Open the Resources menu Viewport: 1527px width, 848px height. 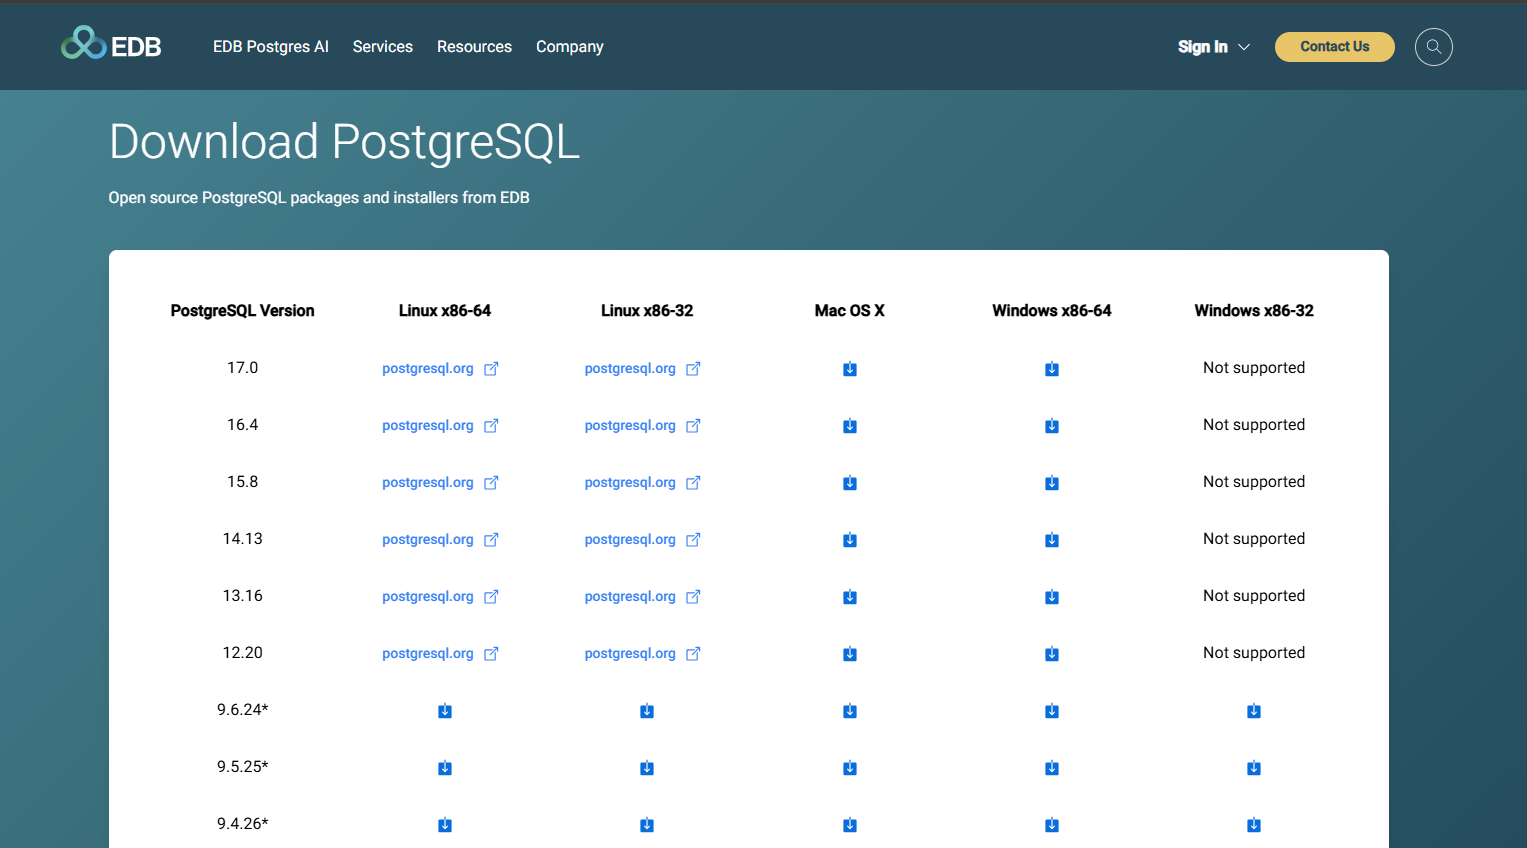pyautogui.click(x=474, y=47)
